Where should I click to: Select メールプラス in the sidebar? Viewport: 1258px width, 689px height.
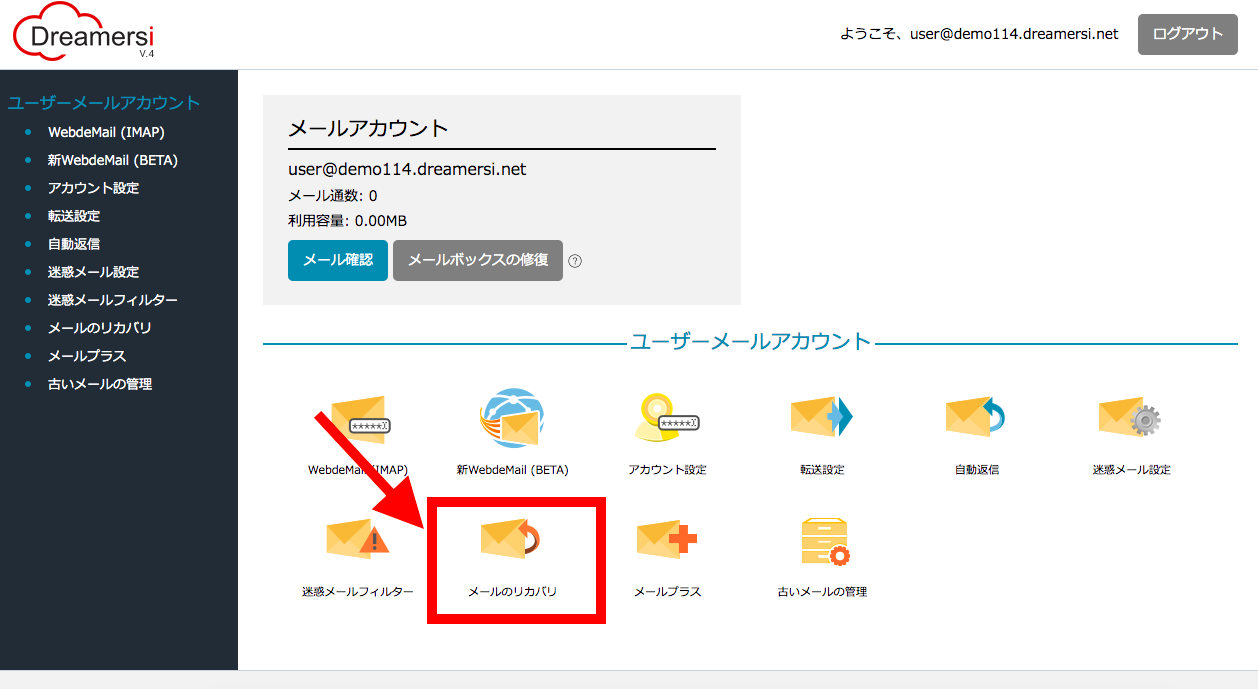87,356
